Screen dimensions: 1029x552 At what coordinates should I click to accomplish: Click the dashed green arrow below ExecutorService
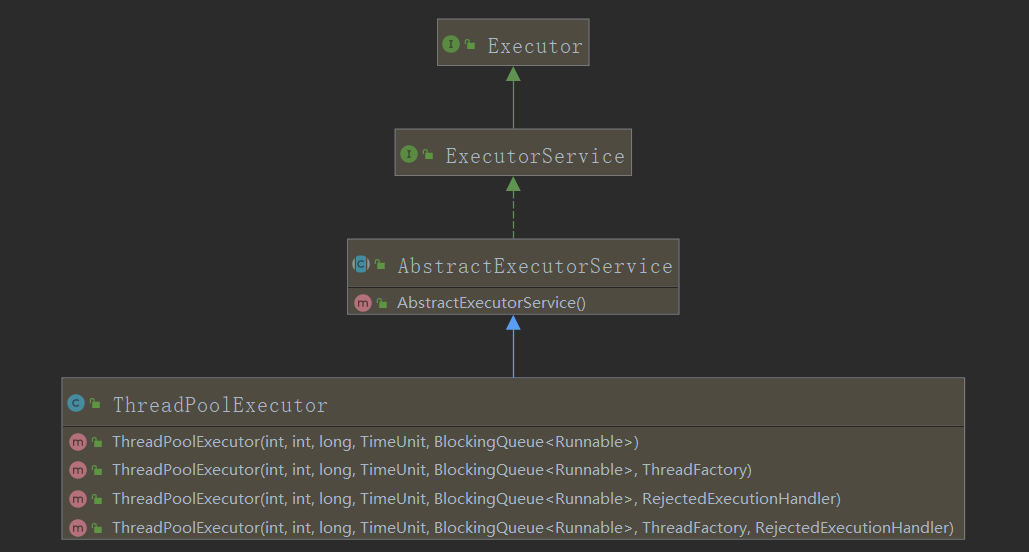click(513, 207)
